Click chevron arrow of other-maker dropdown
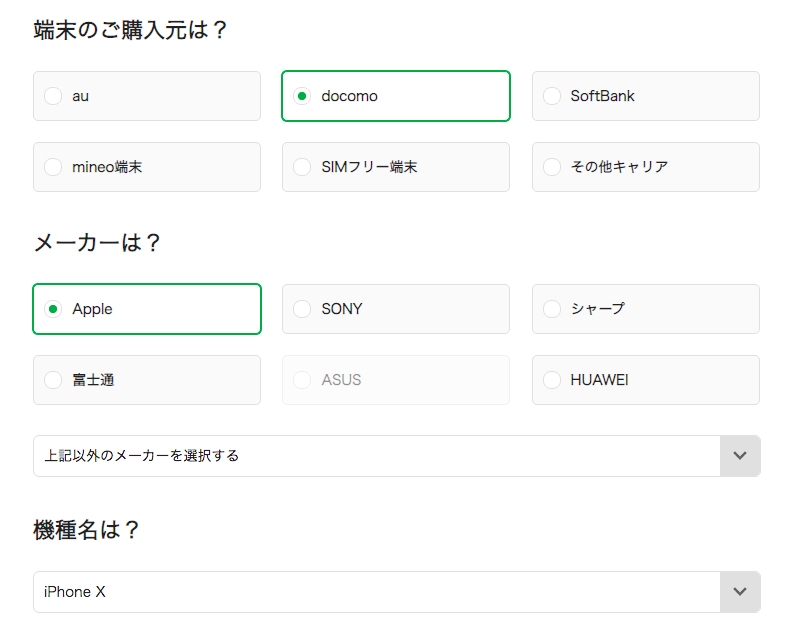The height and width of the screenshot is (643, 811). point(740,456)
